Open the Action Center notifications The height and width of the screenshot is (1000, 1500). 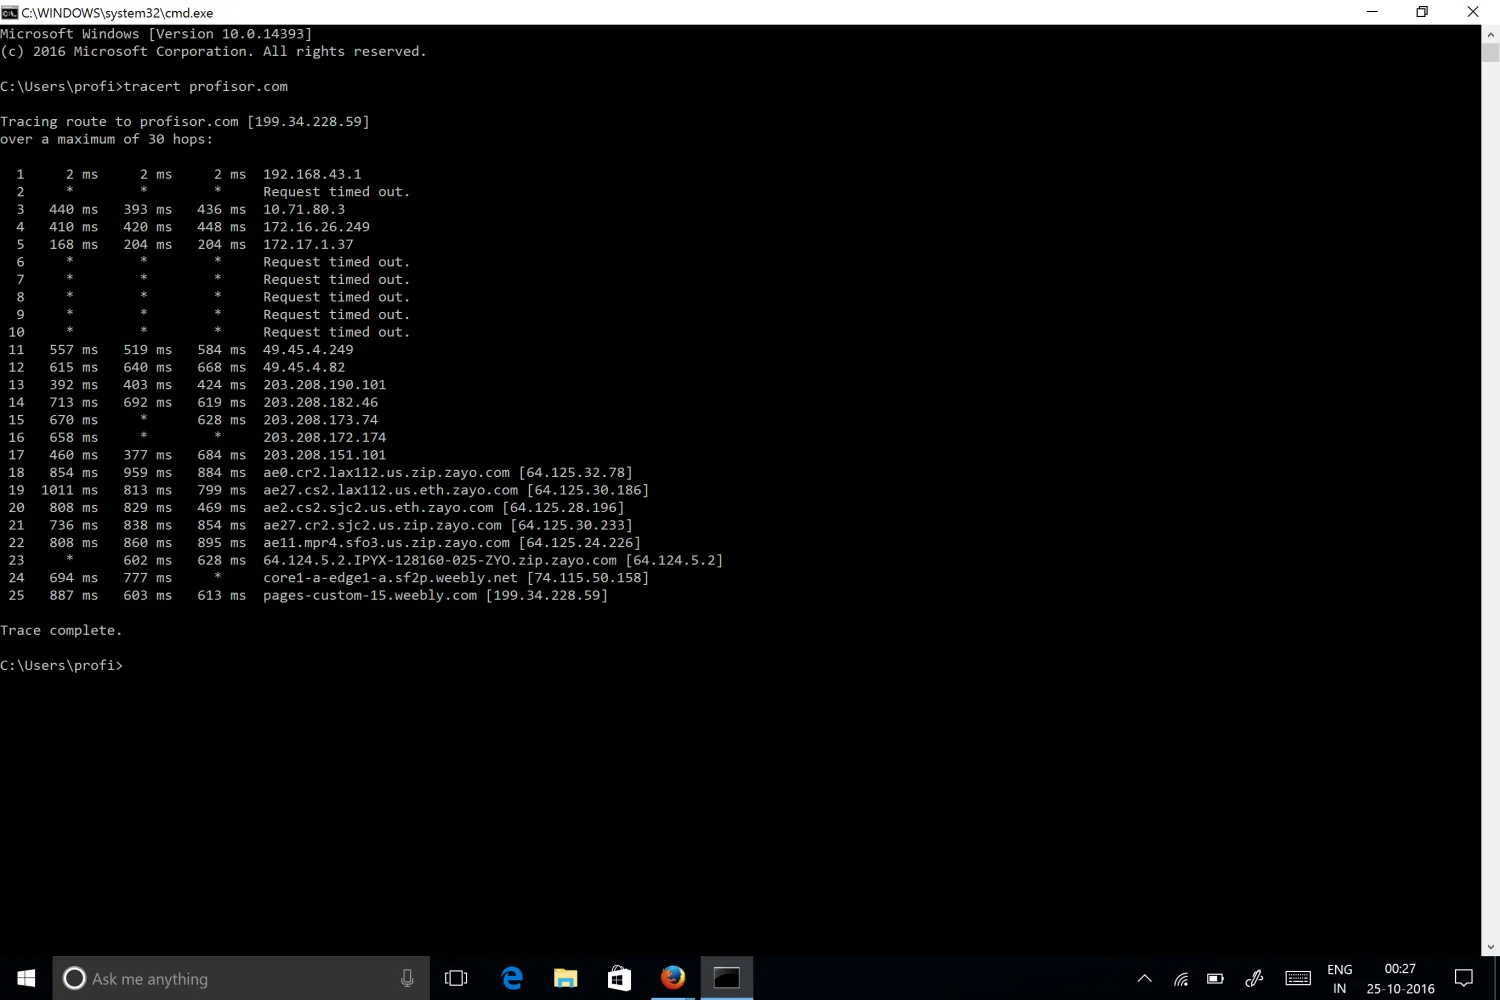pyautogui.click(x=1464, y=979)
